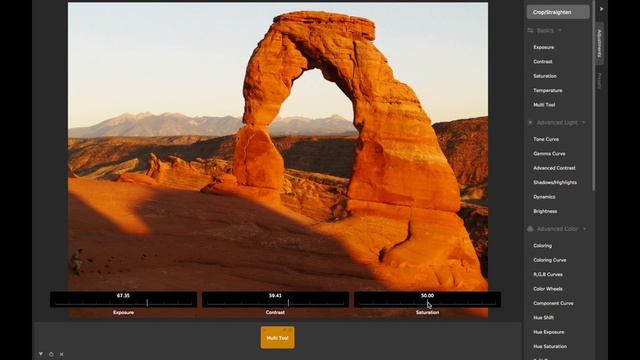Collapse the Basics section arrow
Viewport: 640px width, 360px height.
[560, 31]
